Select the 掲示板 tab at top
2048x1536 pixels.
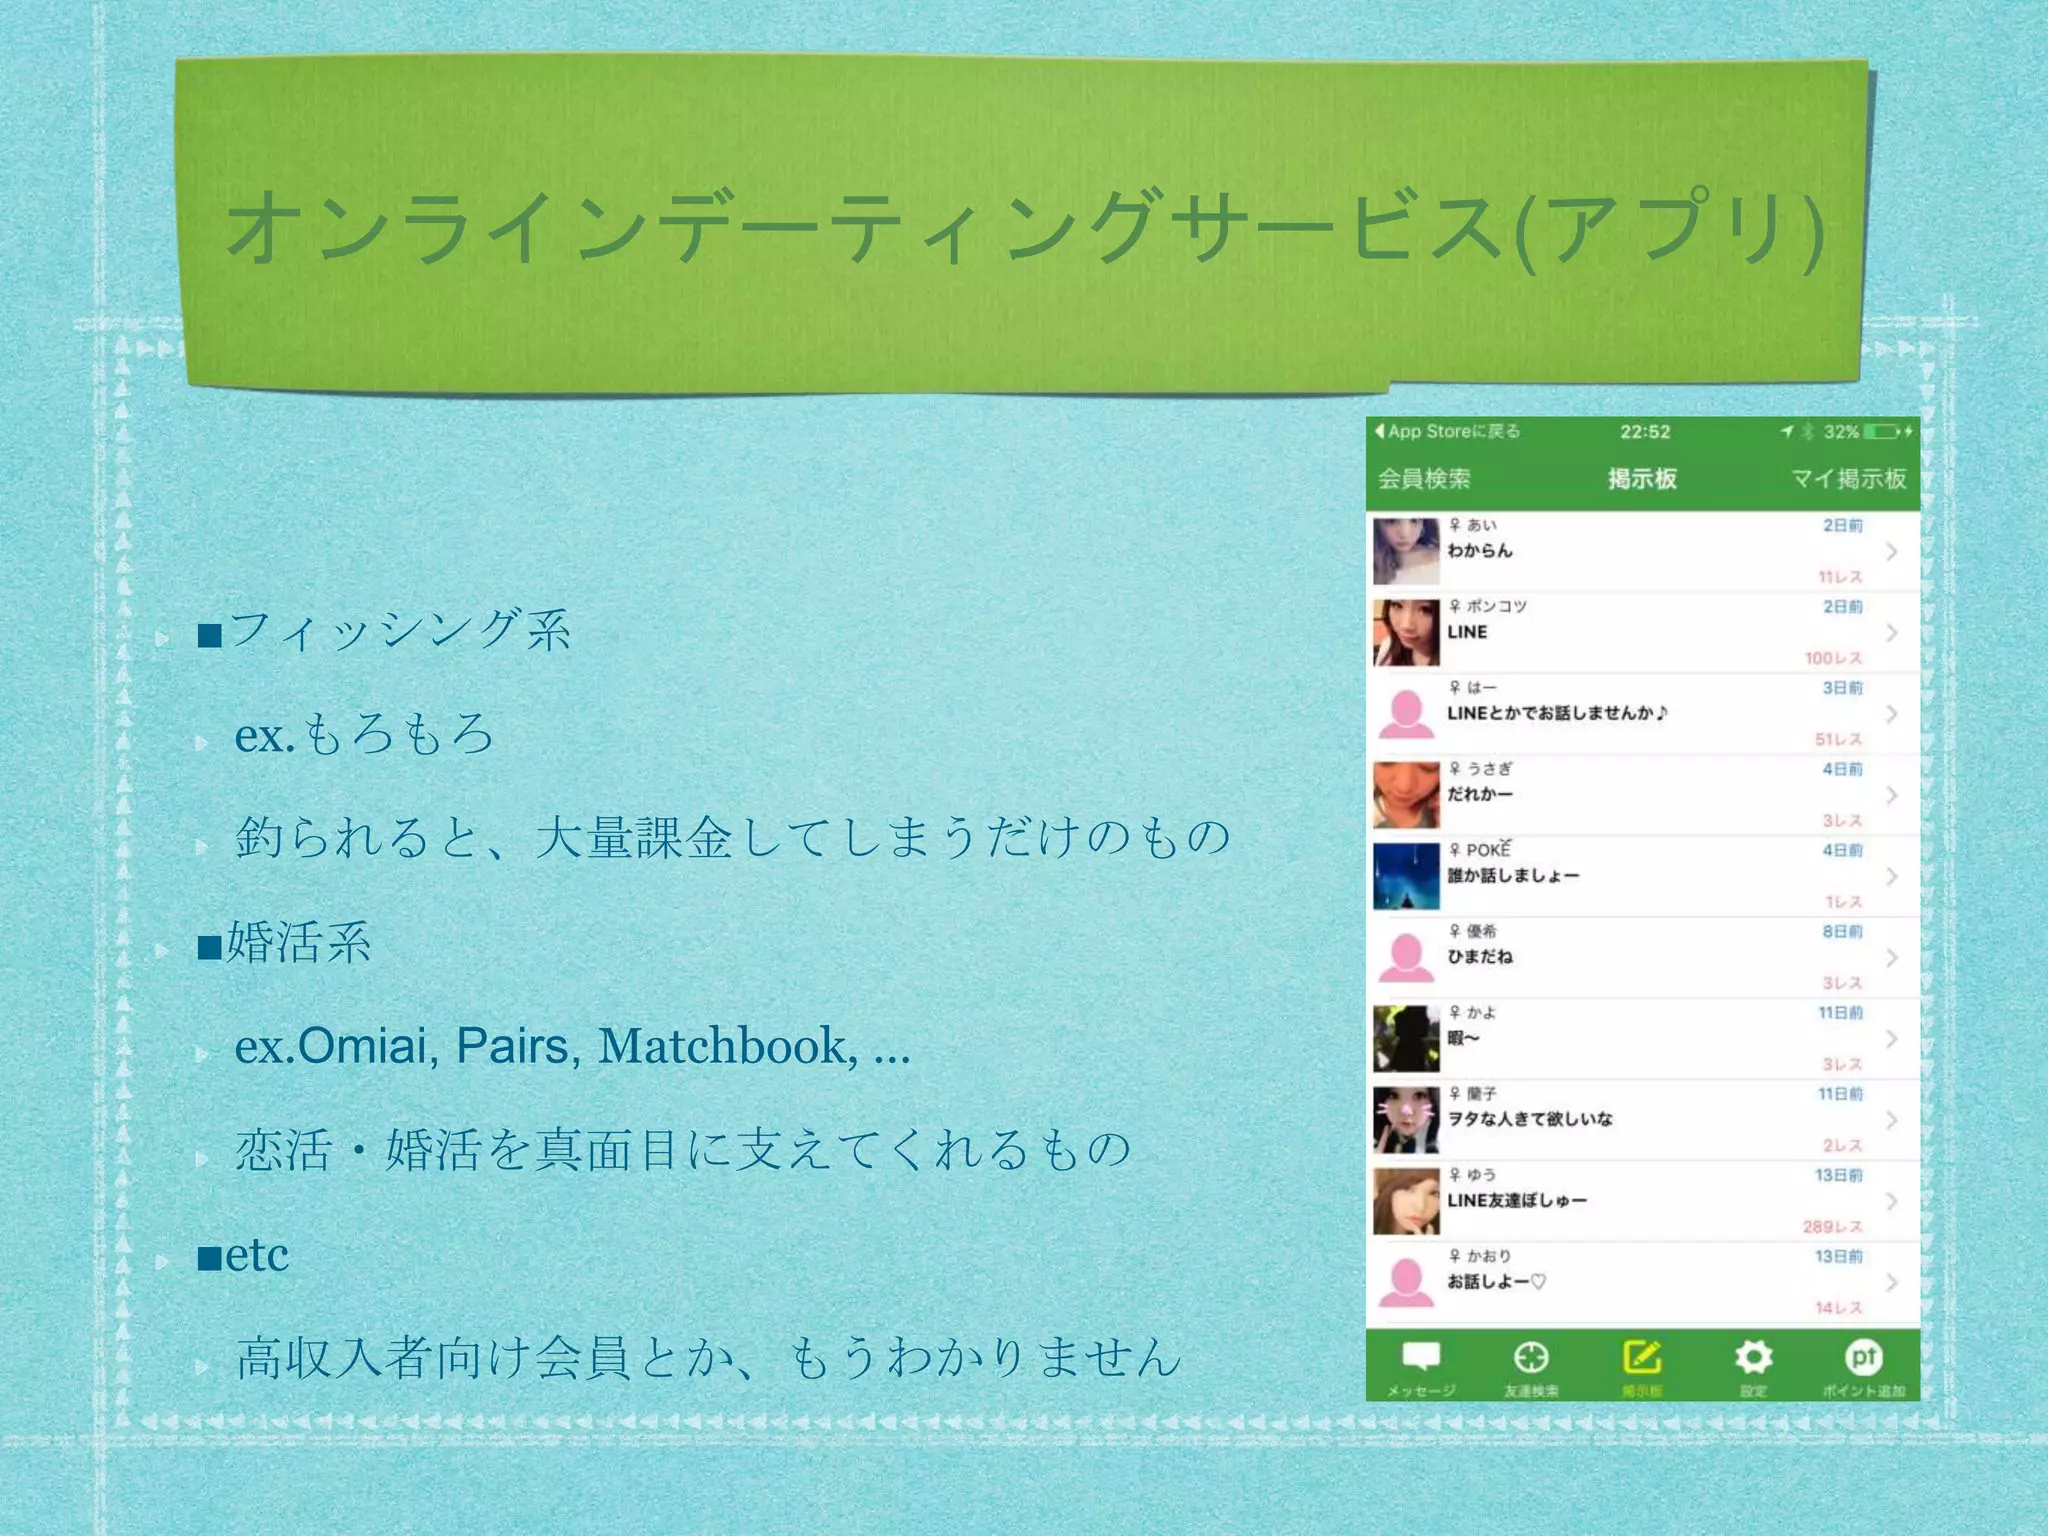click(x=1642, y=478)
